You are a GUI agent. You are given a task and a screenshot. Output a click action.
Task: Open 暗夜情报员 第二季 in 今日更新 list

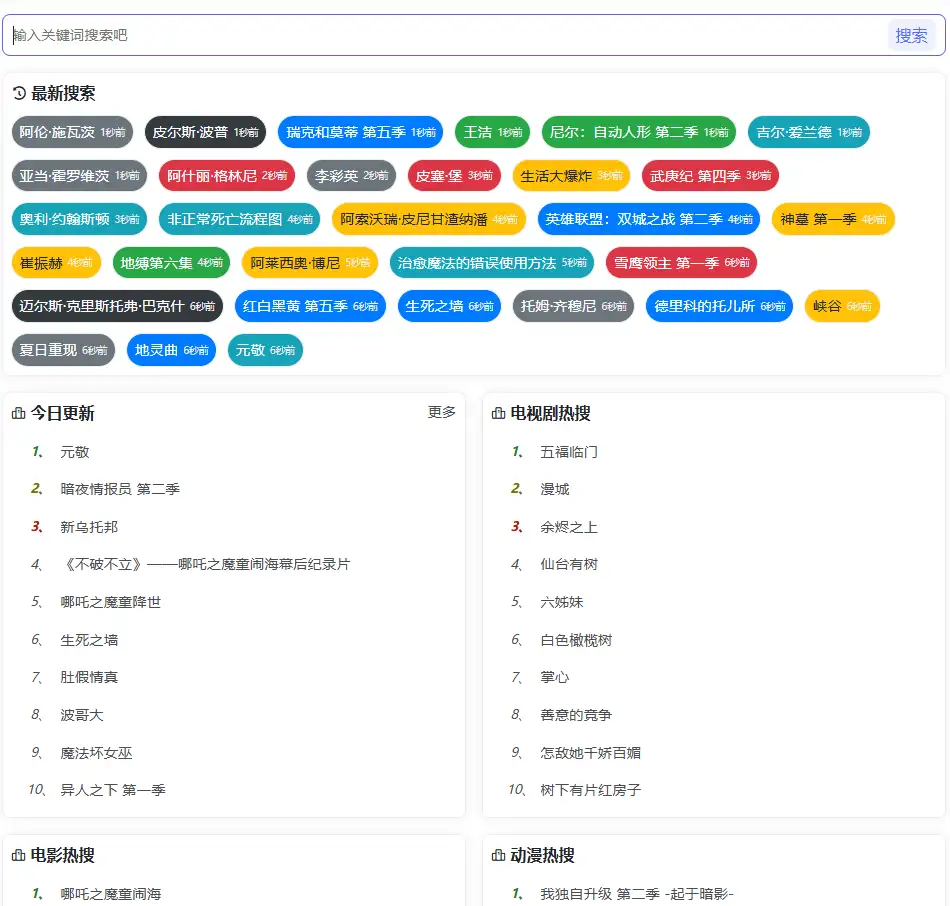120,489
